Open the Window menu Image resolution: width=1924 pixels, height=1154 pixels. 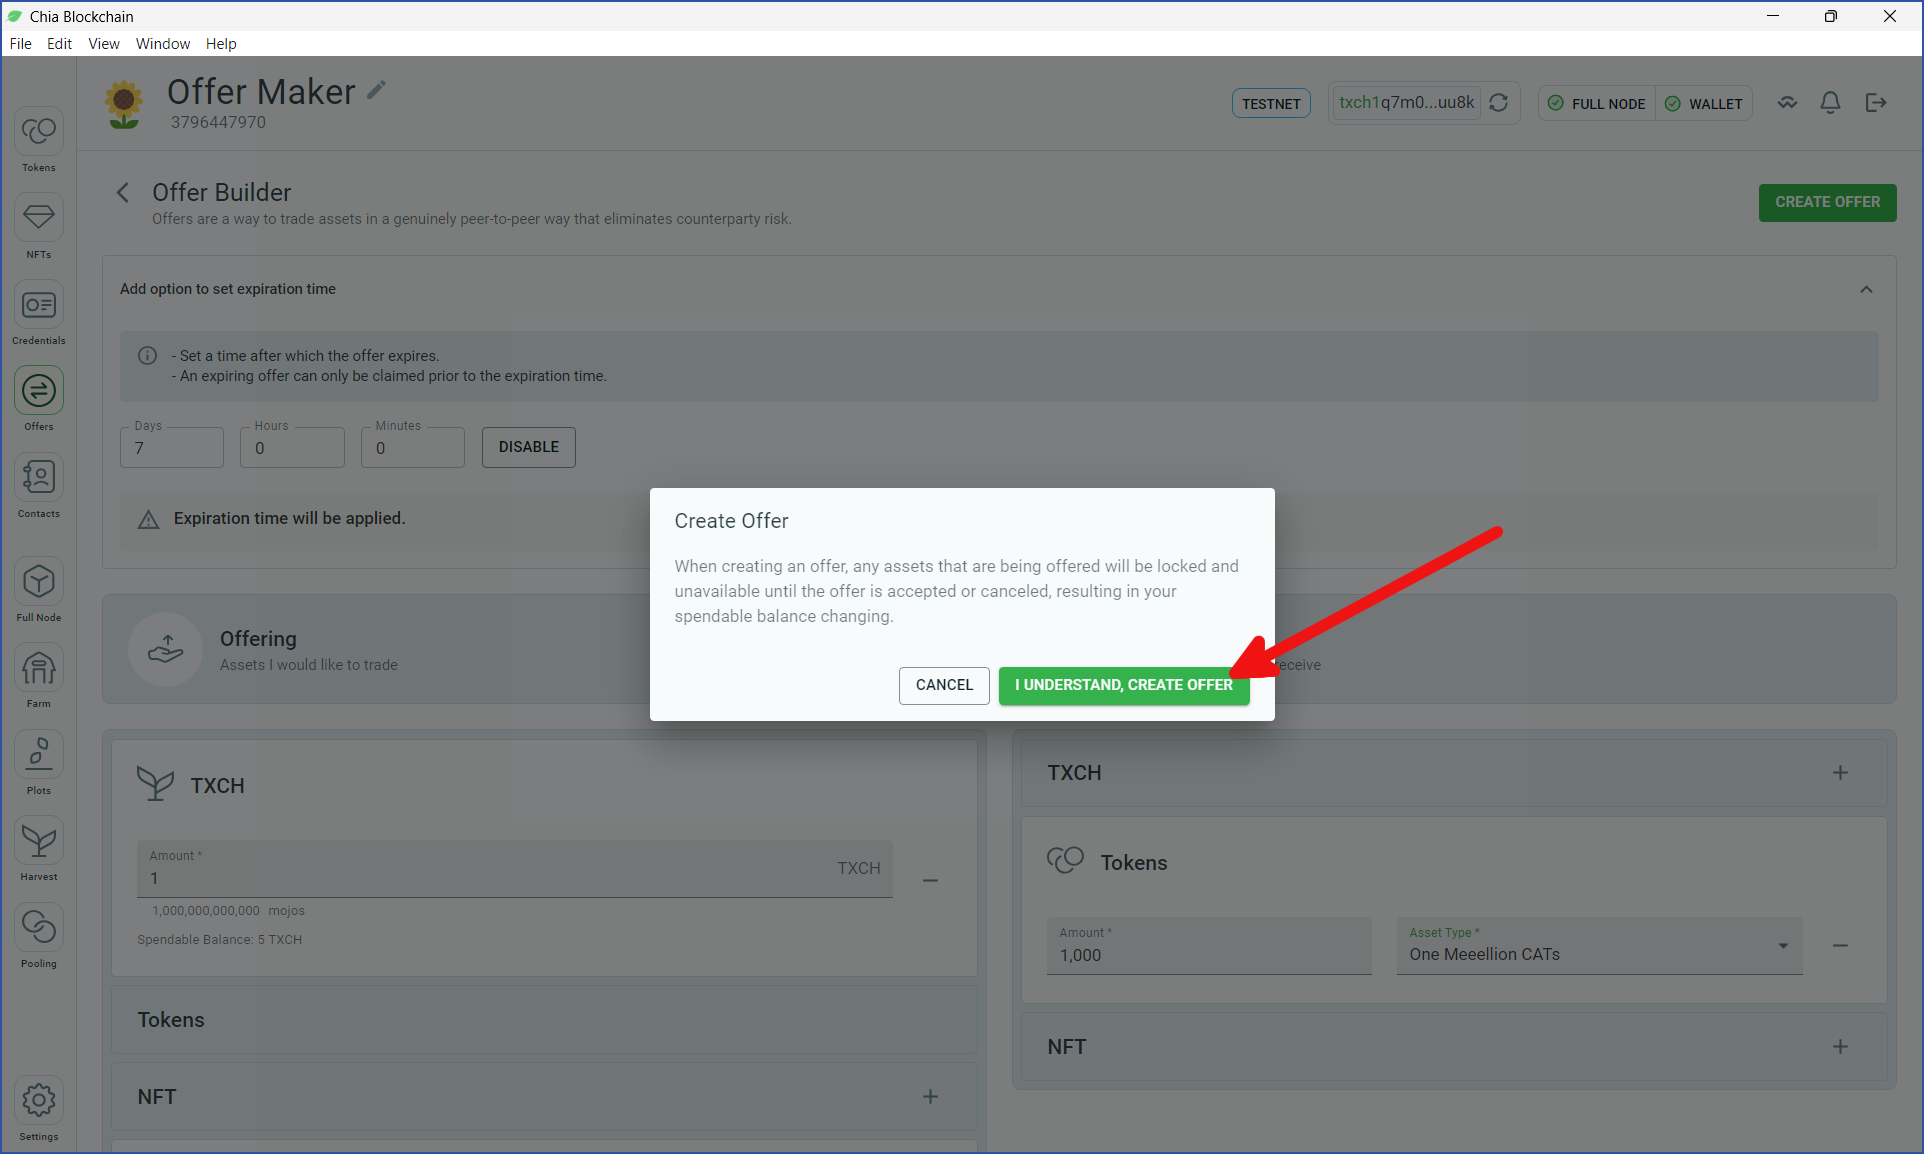coord(163,44)
